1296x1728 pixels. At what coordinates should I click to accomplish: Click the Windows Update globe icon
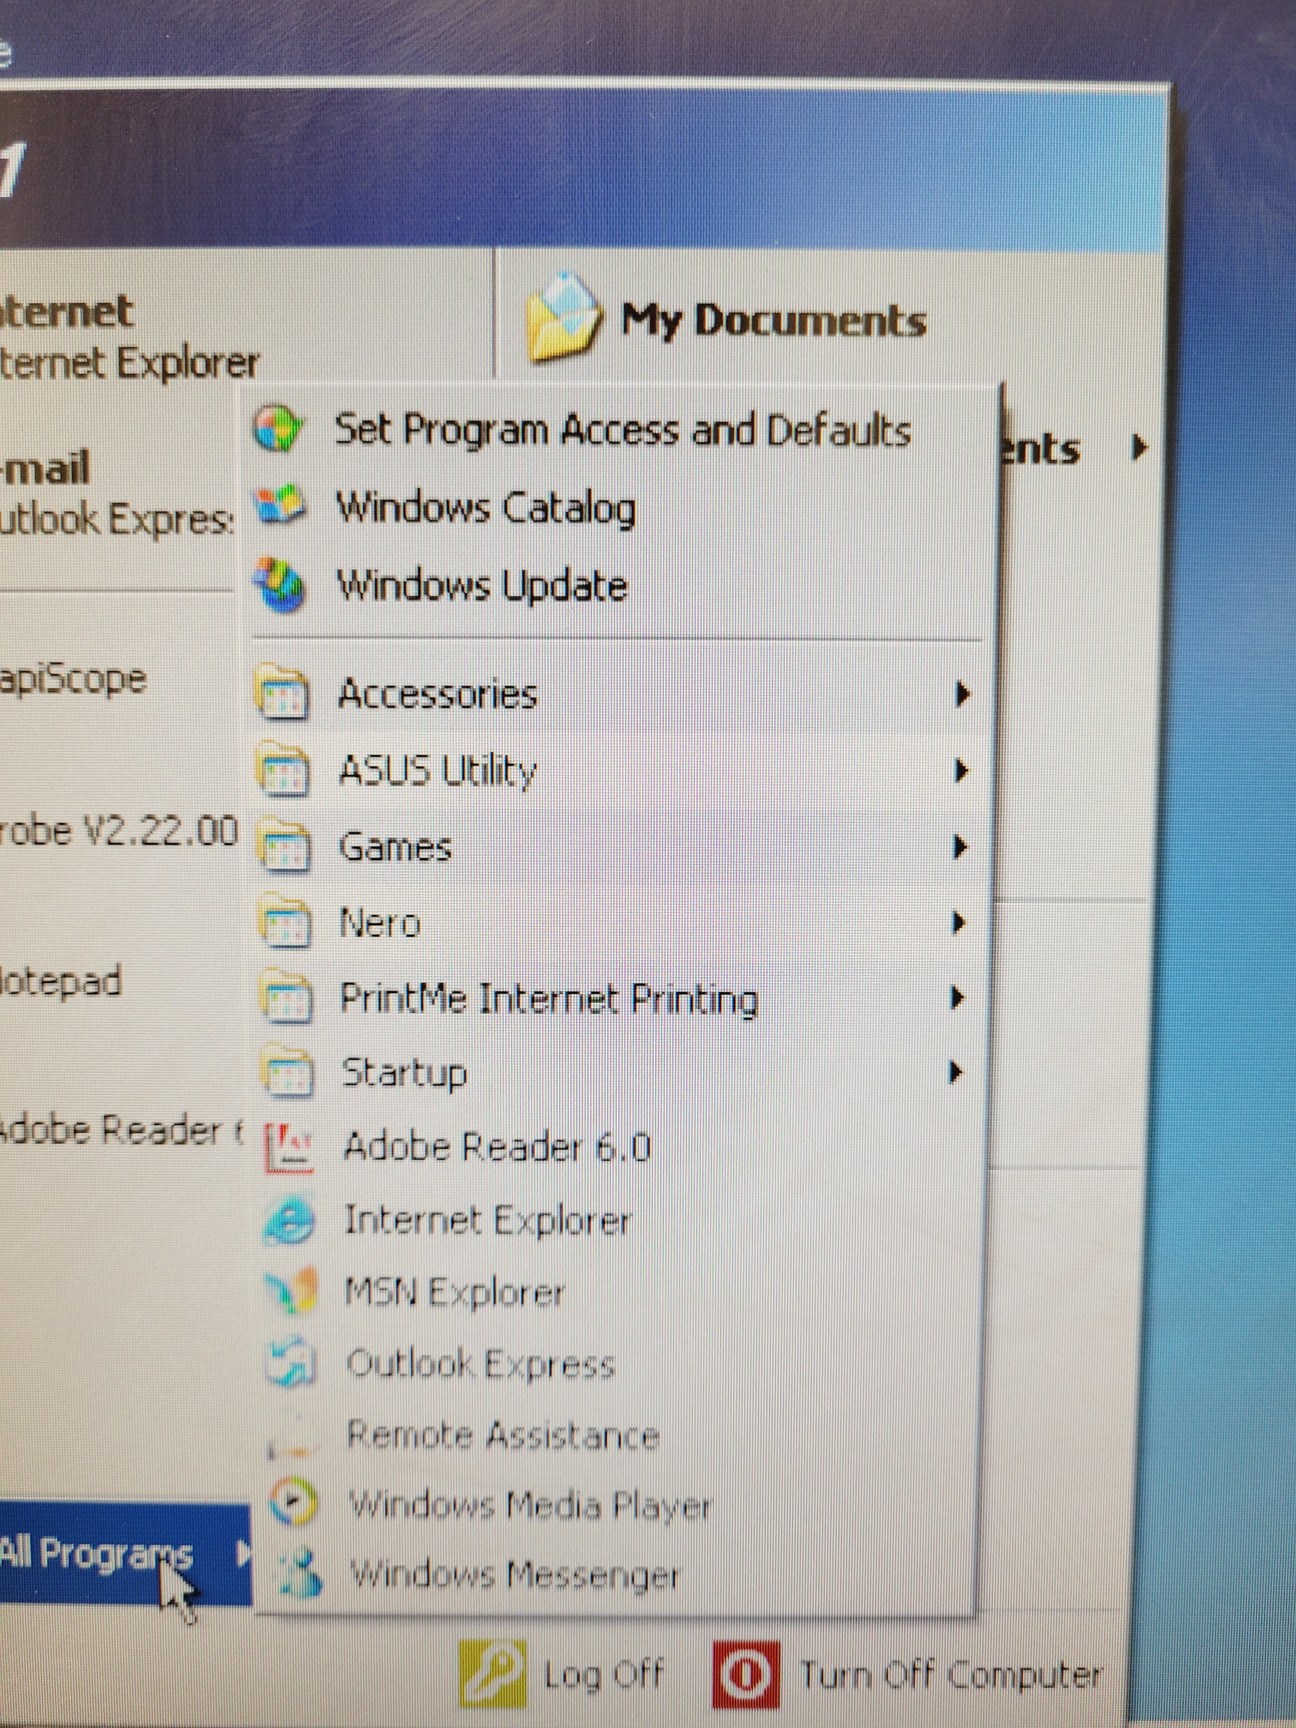[x=280, y=585]
